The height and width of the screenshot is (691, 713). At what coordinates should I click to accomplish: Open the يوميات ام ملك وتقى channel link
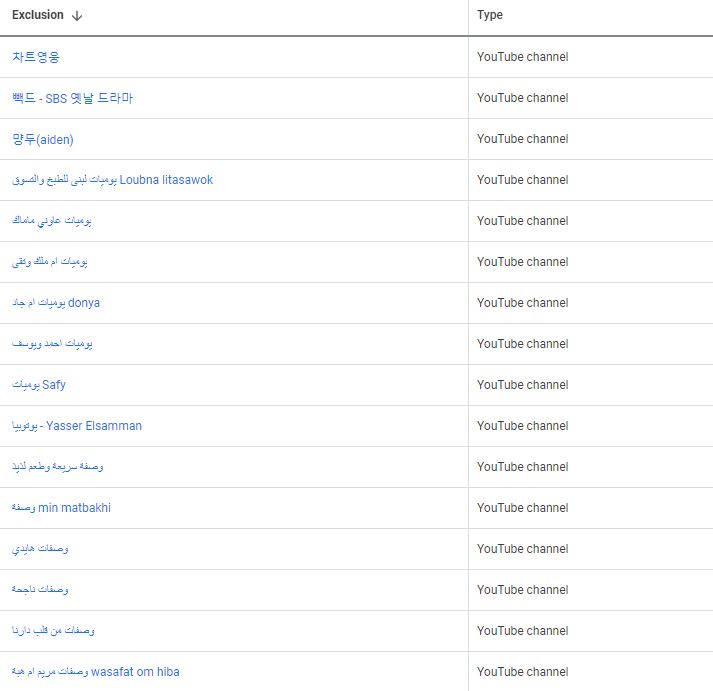[x=50, y=262]
